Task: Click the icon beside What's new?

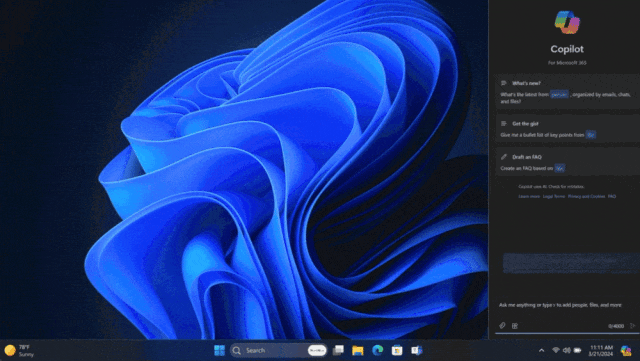Action: (504, 83)
